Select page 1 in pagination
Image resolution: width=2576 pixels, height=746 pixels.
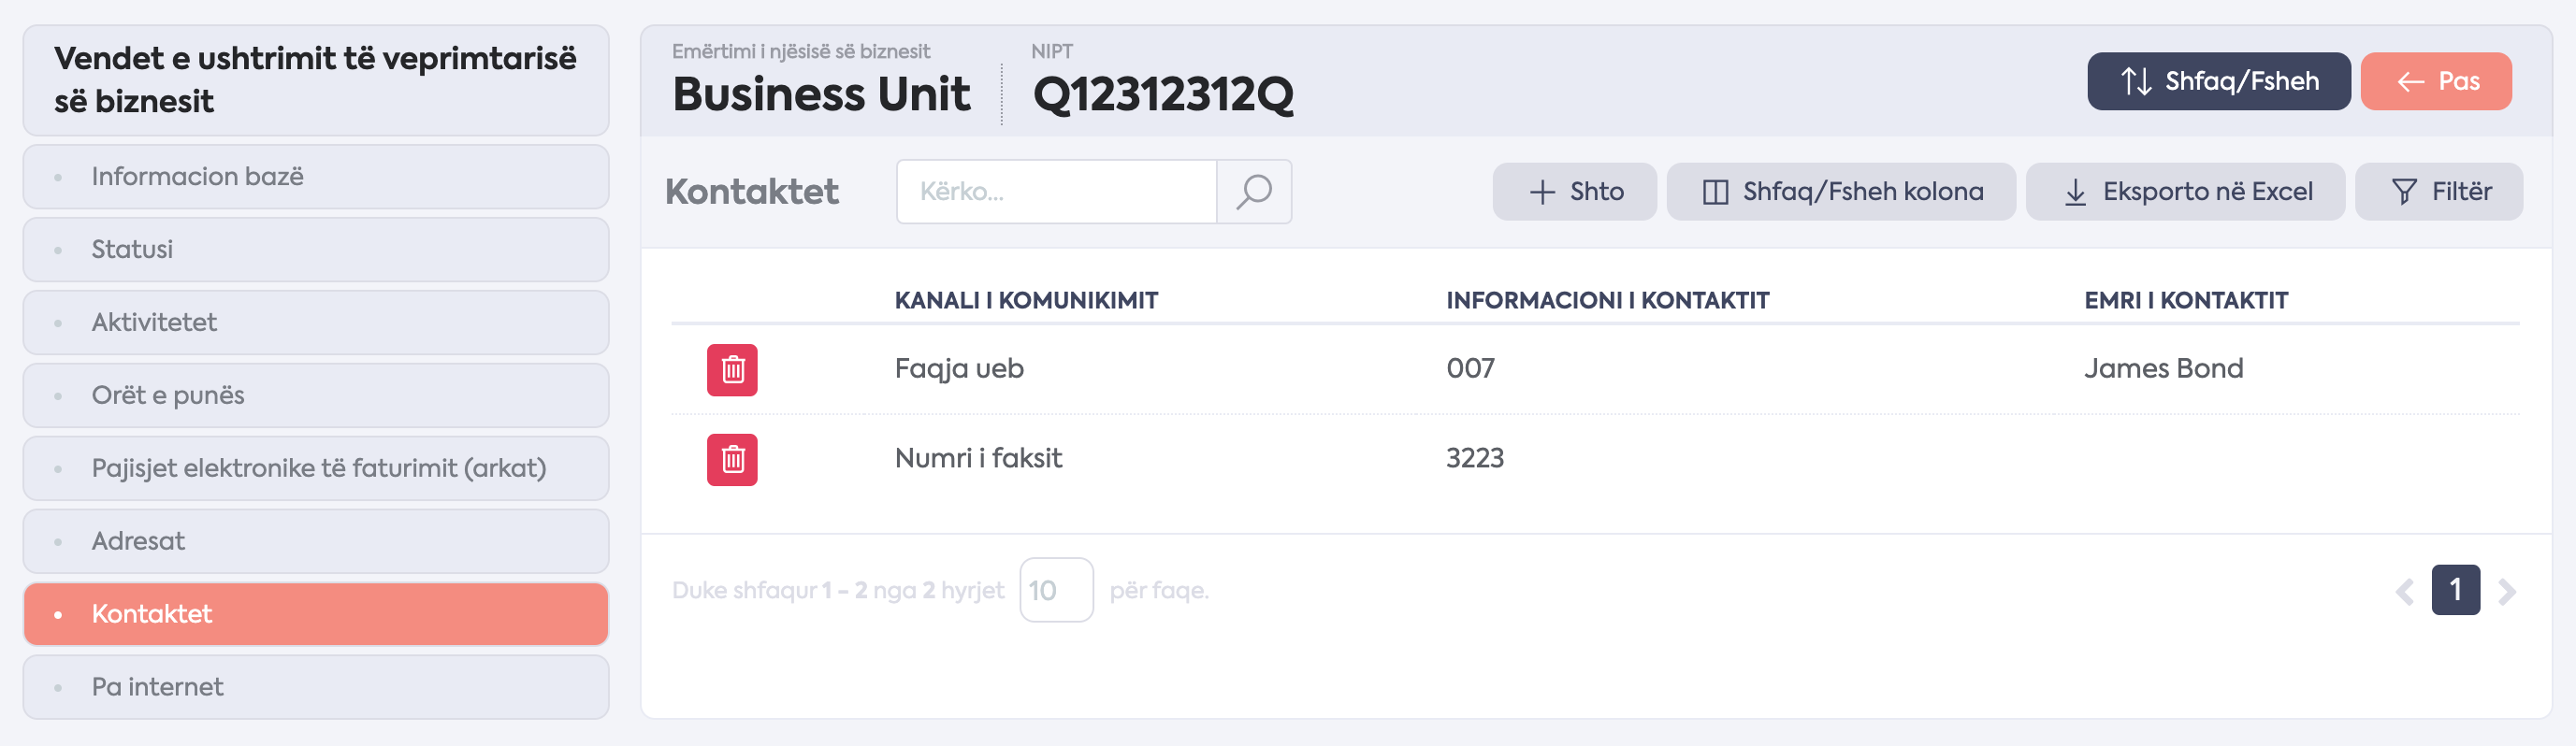[2456, 590]
